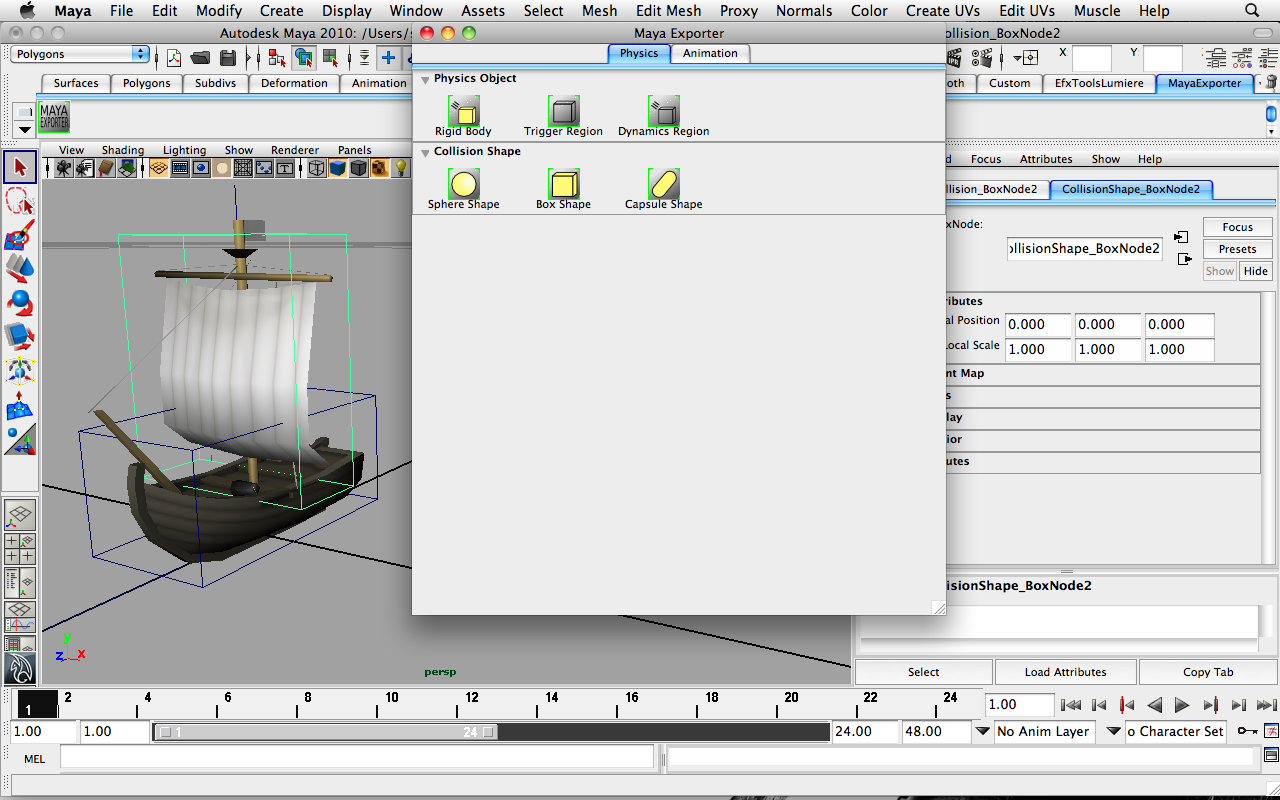The image size is (1280, 800).
Task: Launch the Maya Exporter shelf button
Action: click(x=54, y=117)
